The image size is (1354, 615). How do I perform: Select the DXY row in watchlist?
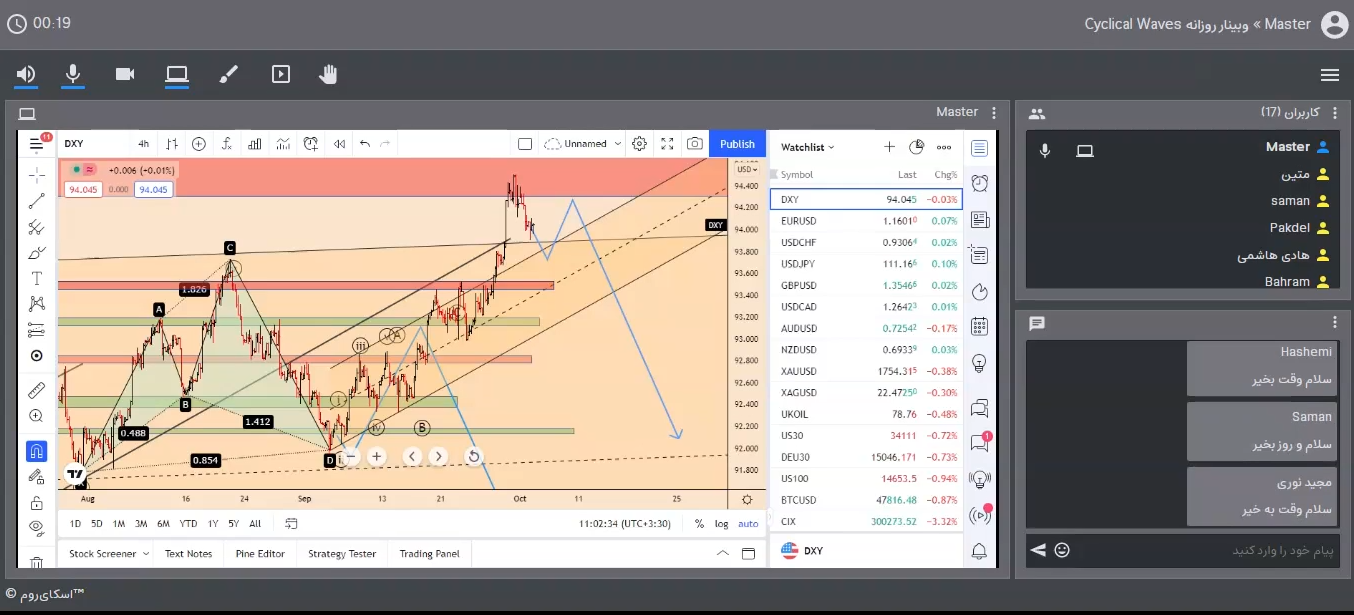866,200
